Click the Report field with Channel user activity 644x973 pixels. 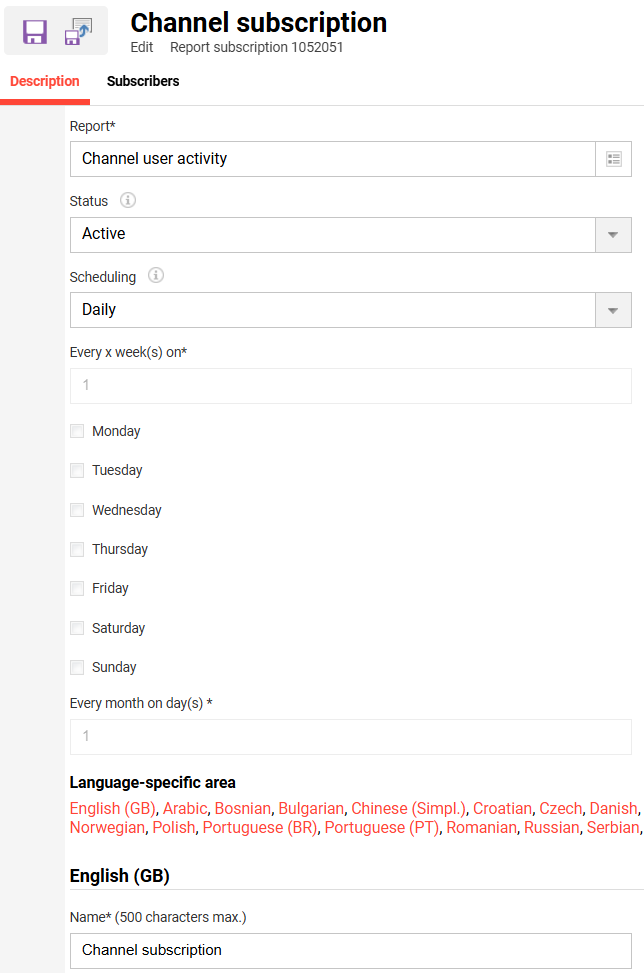tap(332, 159)
